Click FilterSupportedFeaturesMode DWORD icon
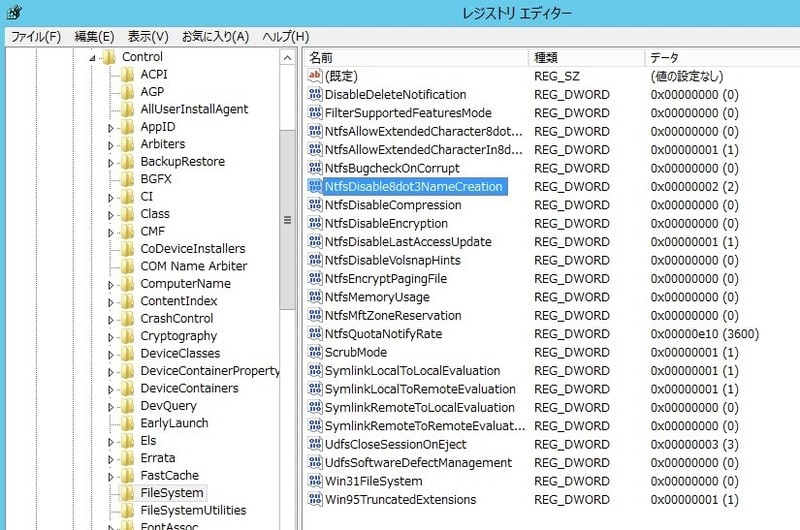The width and height of the screenshot is (800, 530). (315, 112)
